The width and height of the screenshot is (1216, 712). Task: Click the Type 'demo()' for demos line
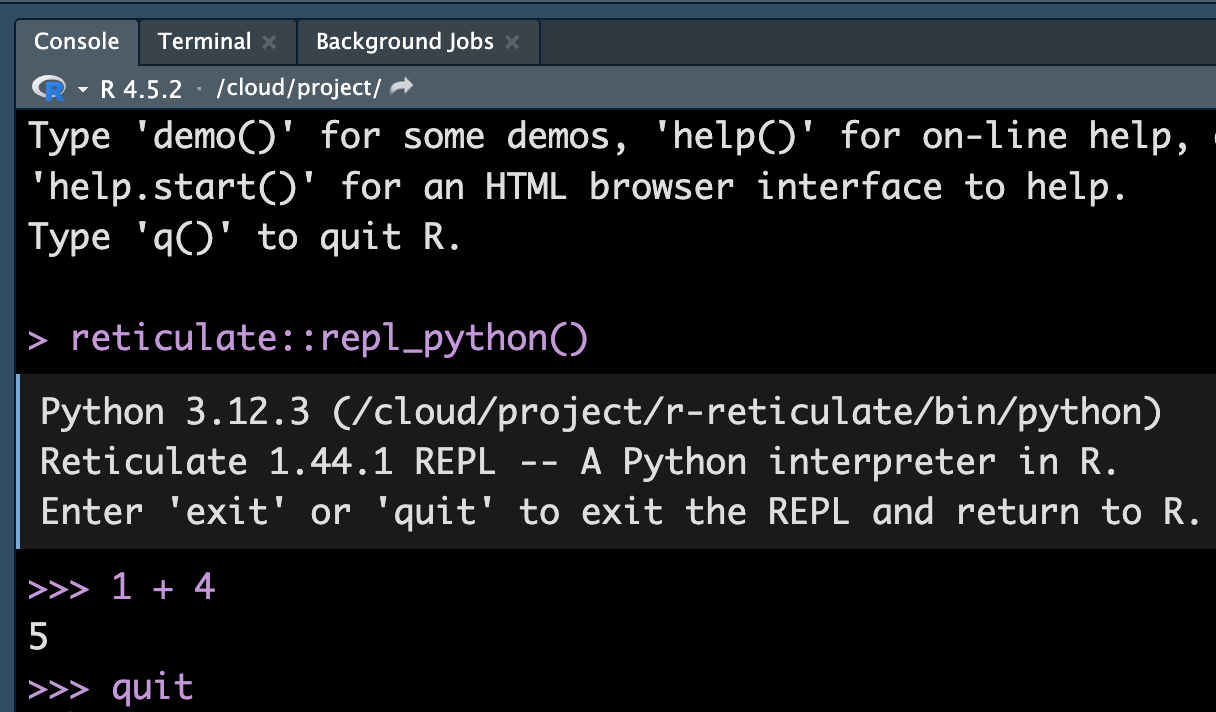click(600, 137)
